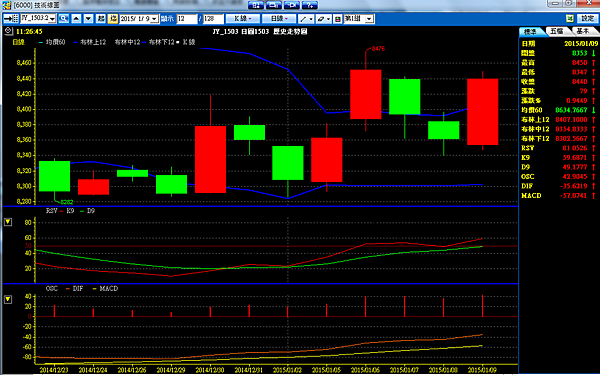Click the 8282 low price label

coord(67,202)
